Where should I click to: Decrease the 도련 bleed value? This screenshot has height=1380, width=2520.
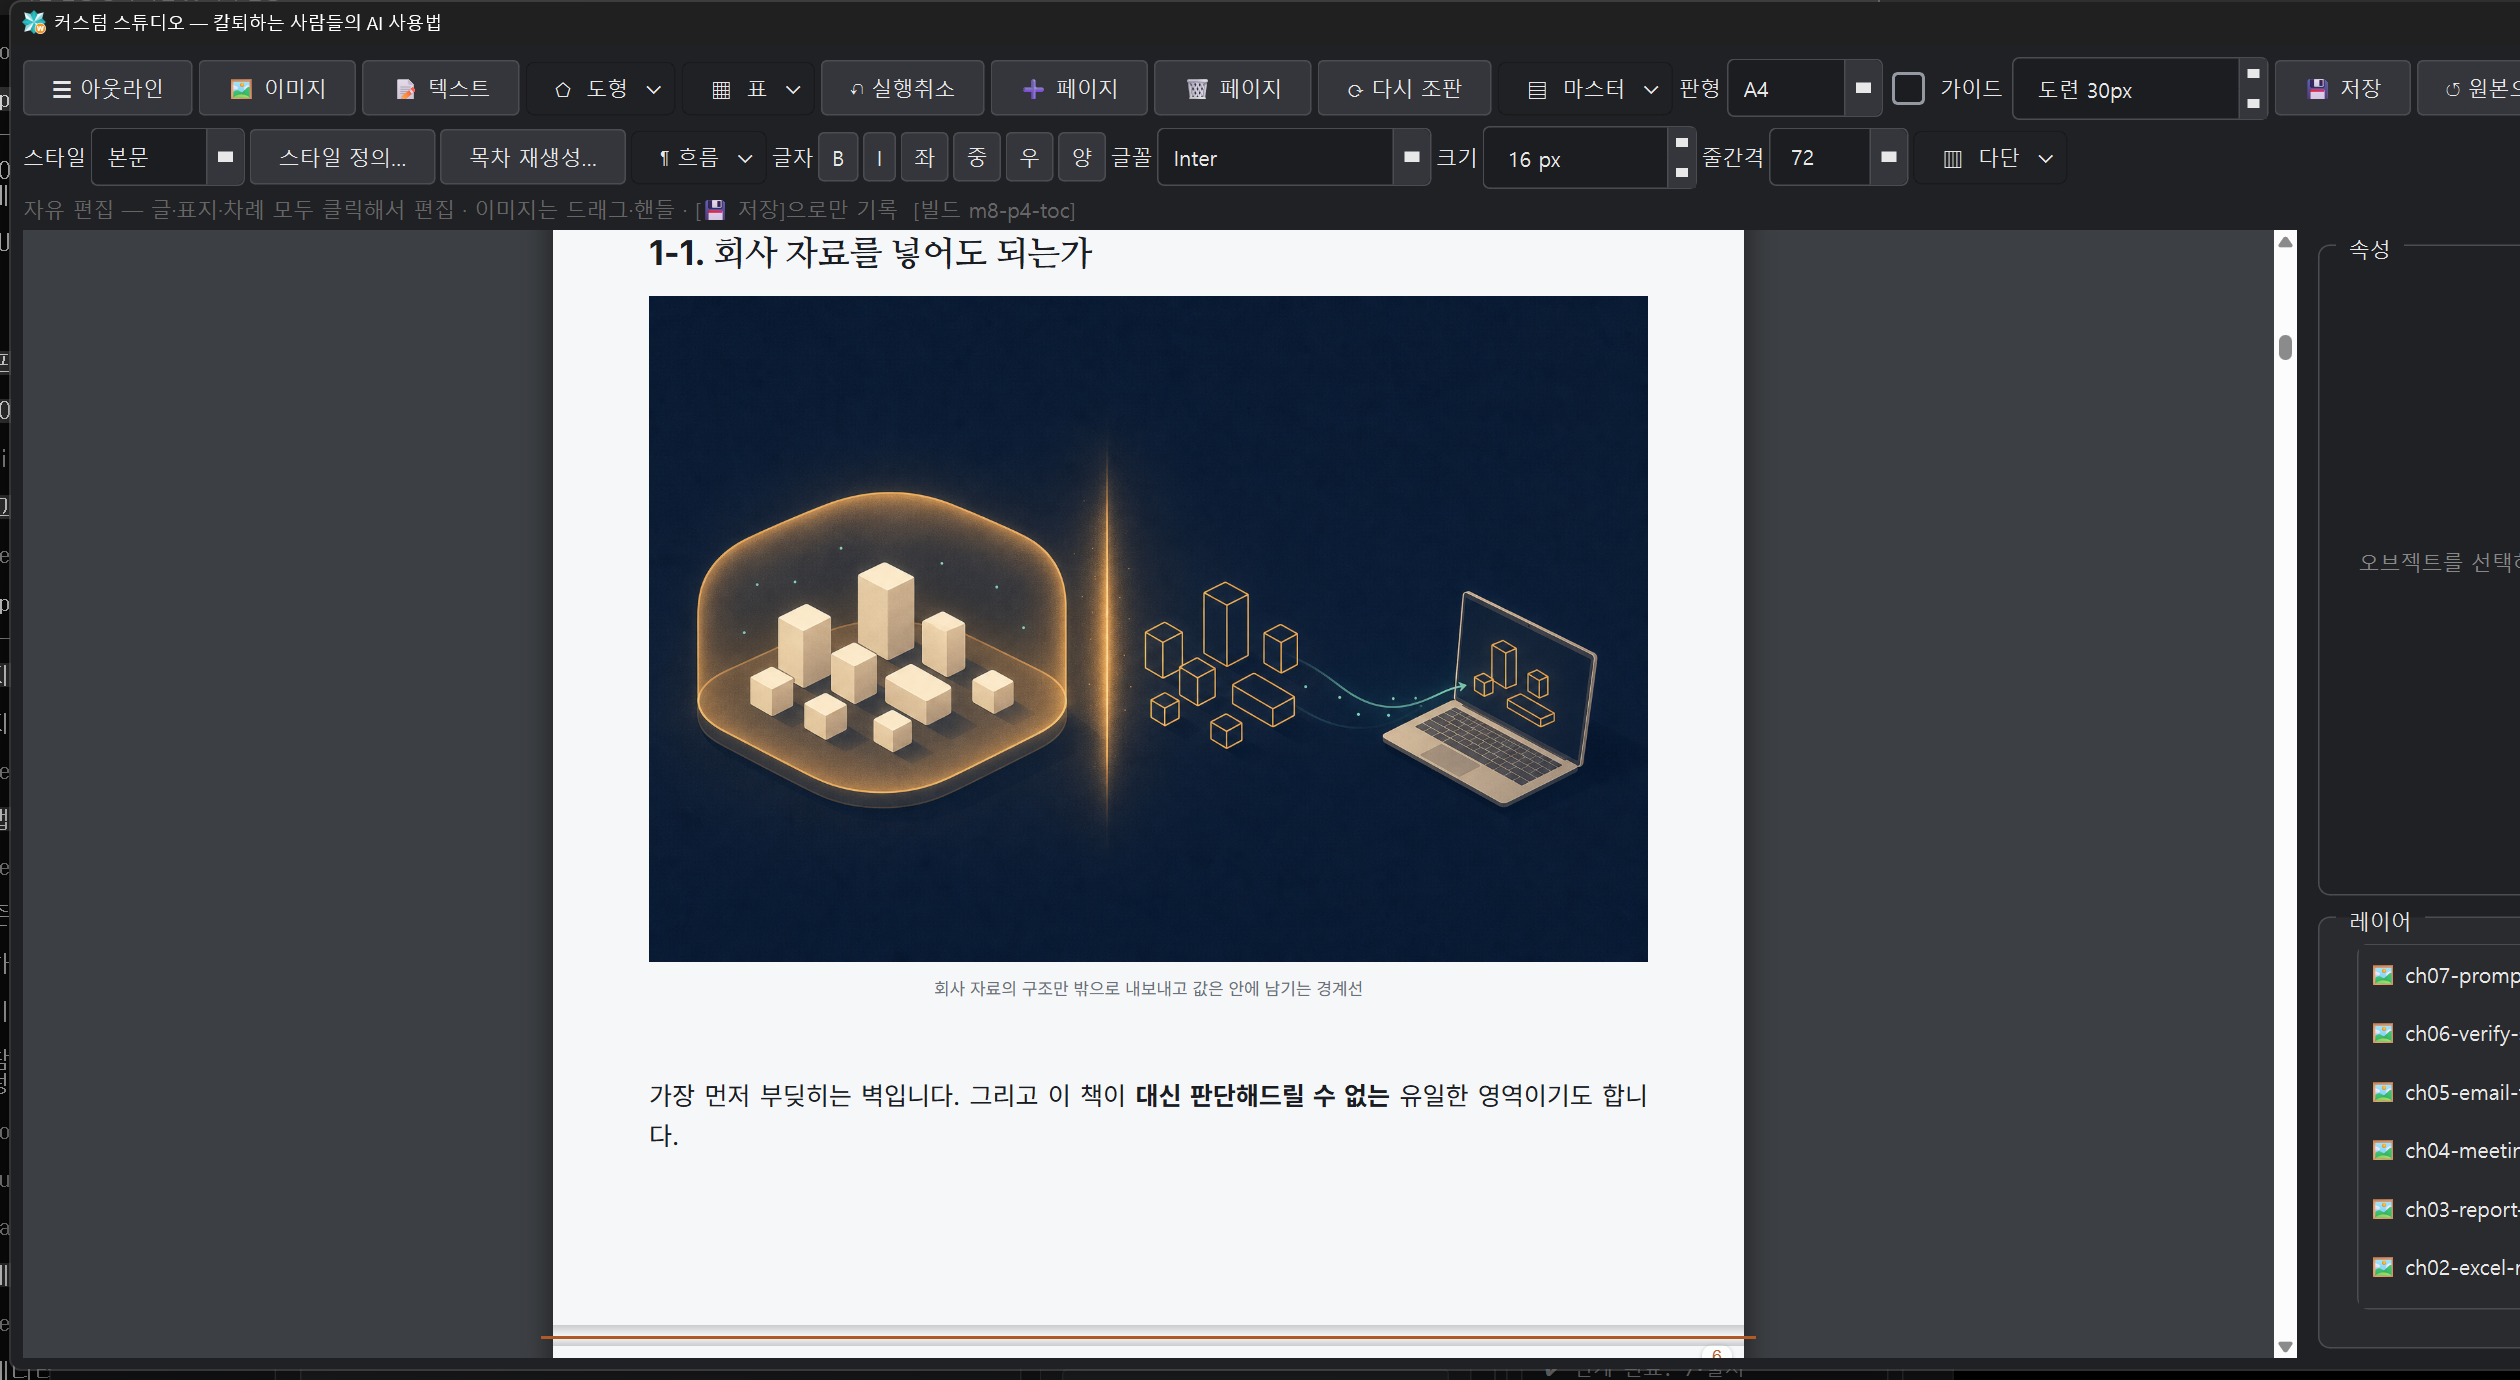pyautogui.click(x=2253, y=103)
